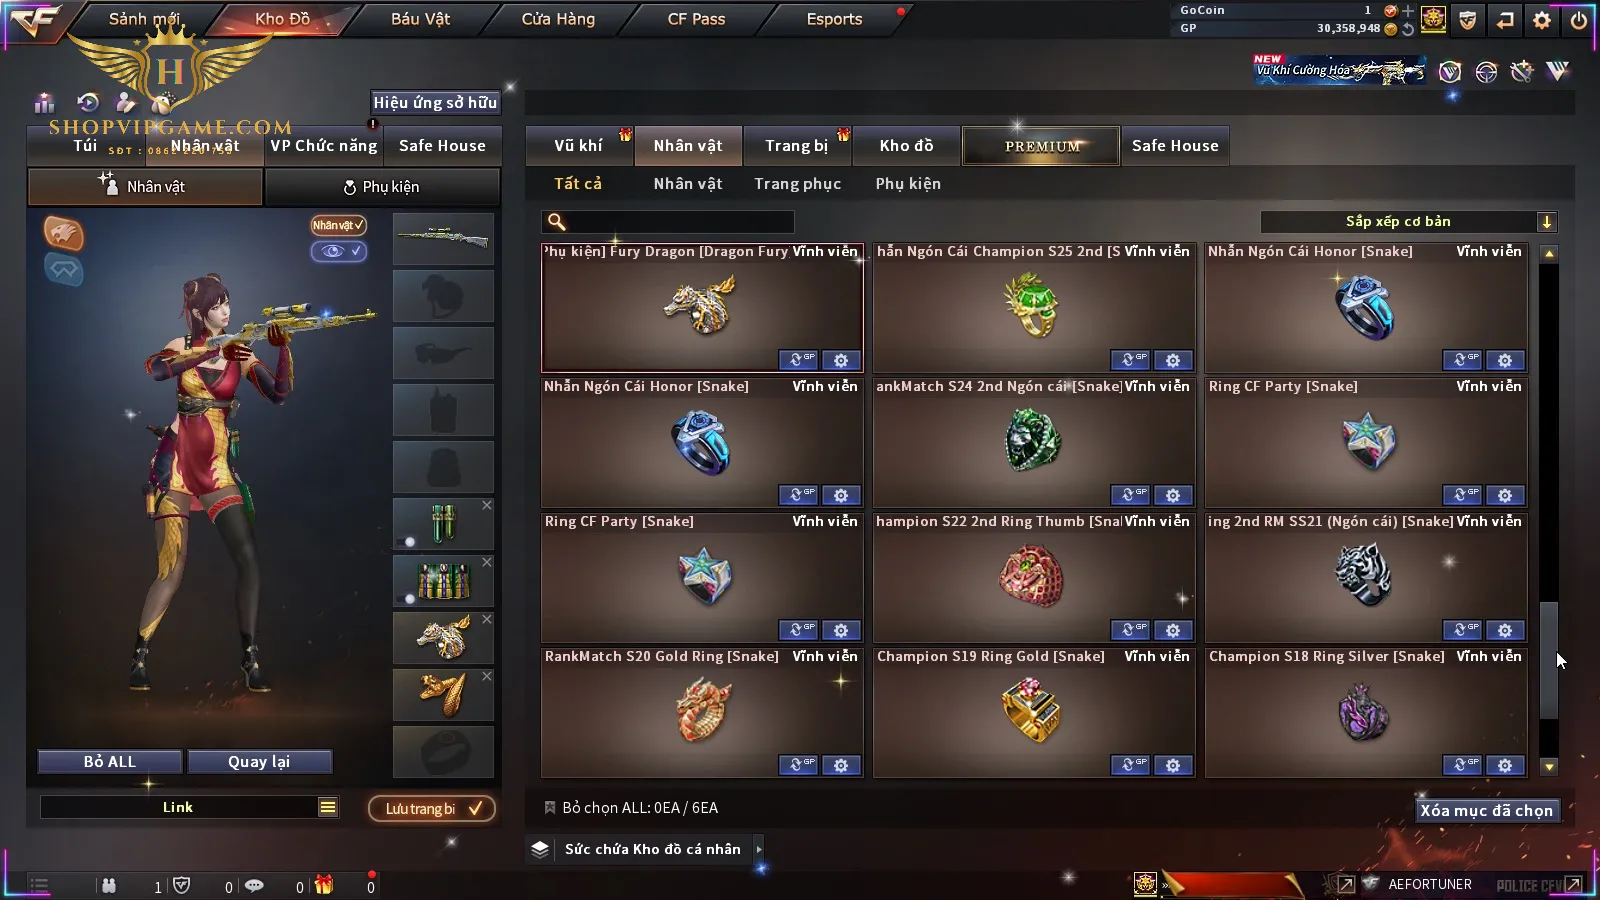Image resolution: width=1600 pixels, height=900 pixels.
Task: Toggle the Nhân vật checkbox above character
Action: 338,225
